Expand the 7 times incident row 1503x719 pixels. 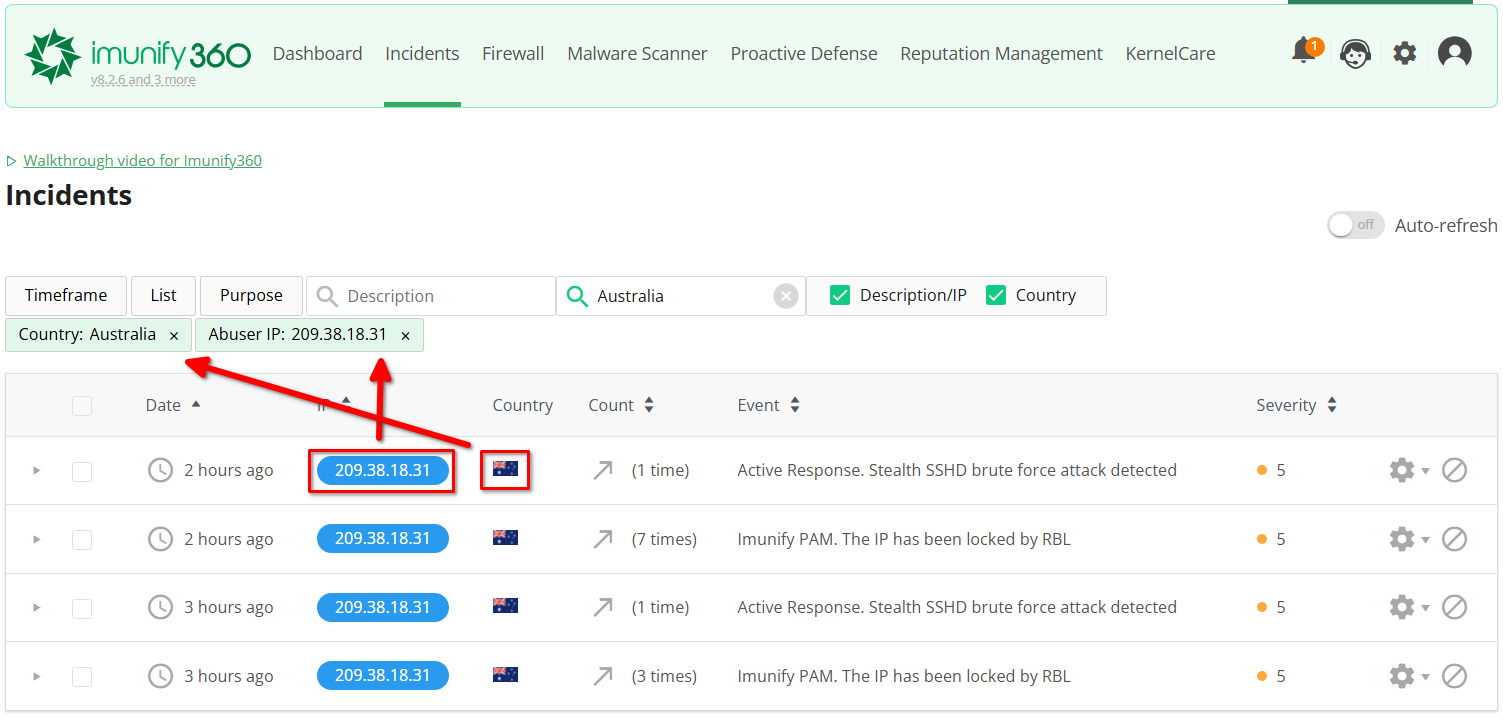[x=37, y=539]
